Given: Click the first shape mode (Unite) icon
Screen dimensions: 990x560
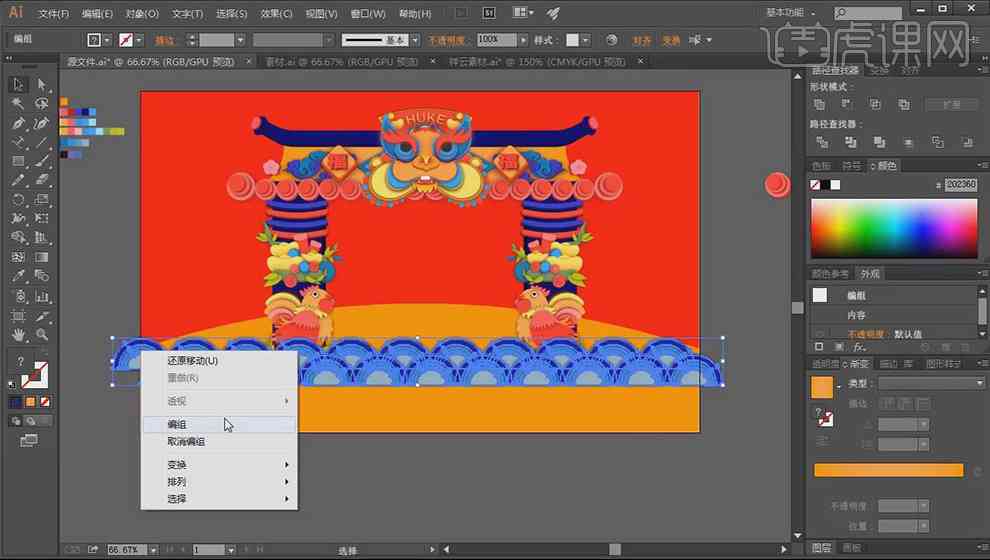Looking at the screenshot, I should point(819,104).
